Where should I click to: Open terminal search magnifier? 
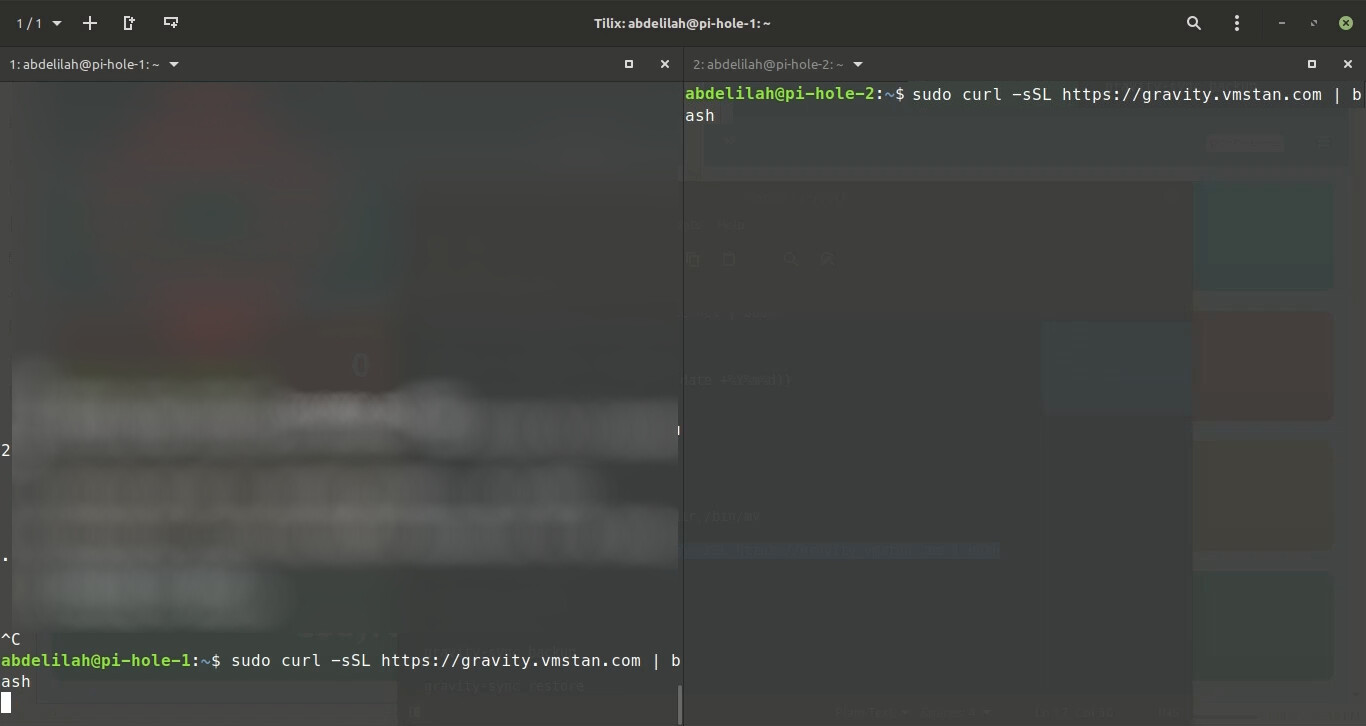click(1193, 23)
